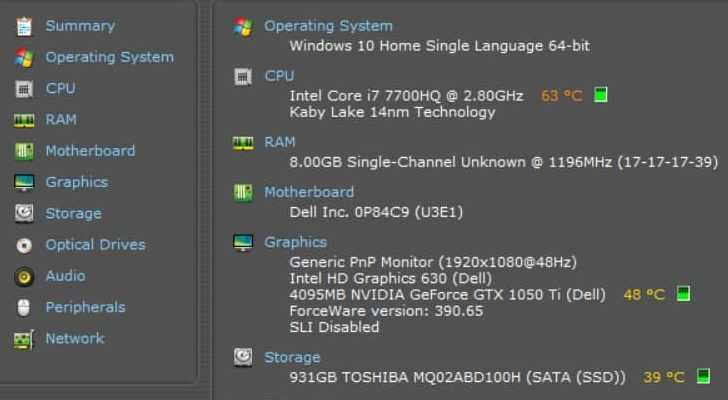Click the Summary clipboard icon in sidebar
The image size is (728, 400).
click(x=24, y=26)
